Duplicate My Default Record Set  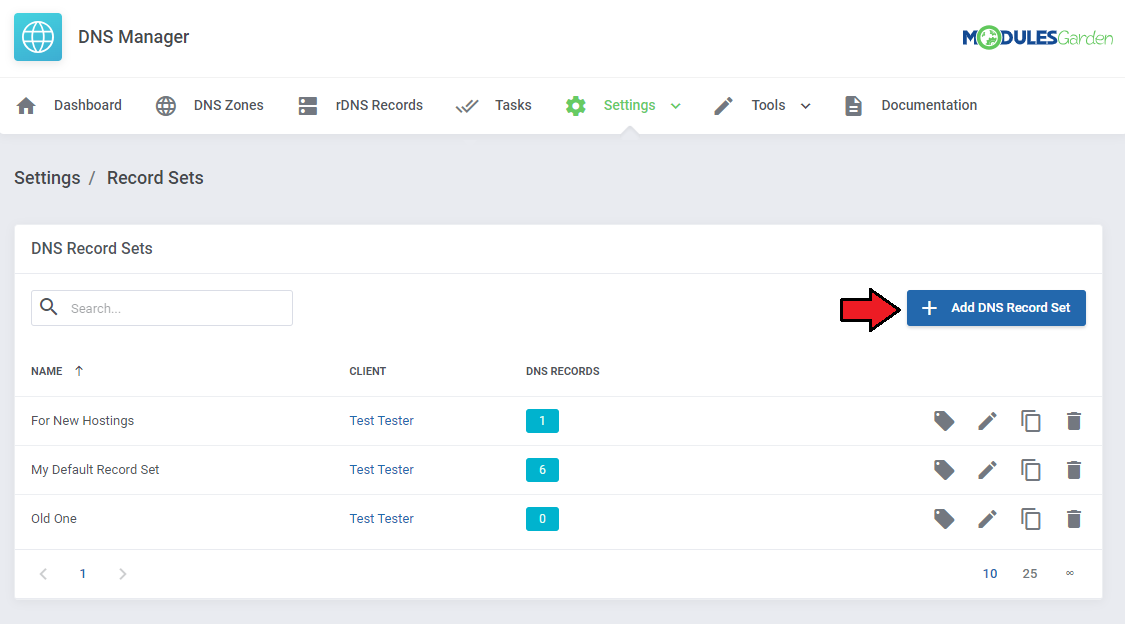pos(1030,470)
